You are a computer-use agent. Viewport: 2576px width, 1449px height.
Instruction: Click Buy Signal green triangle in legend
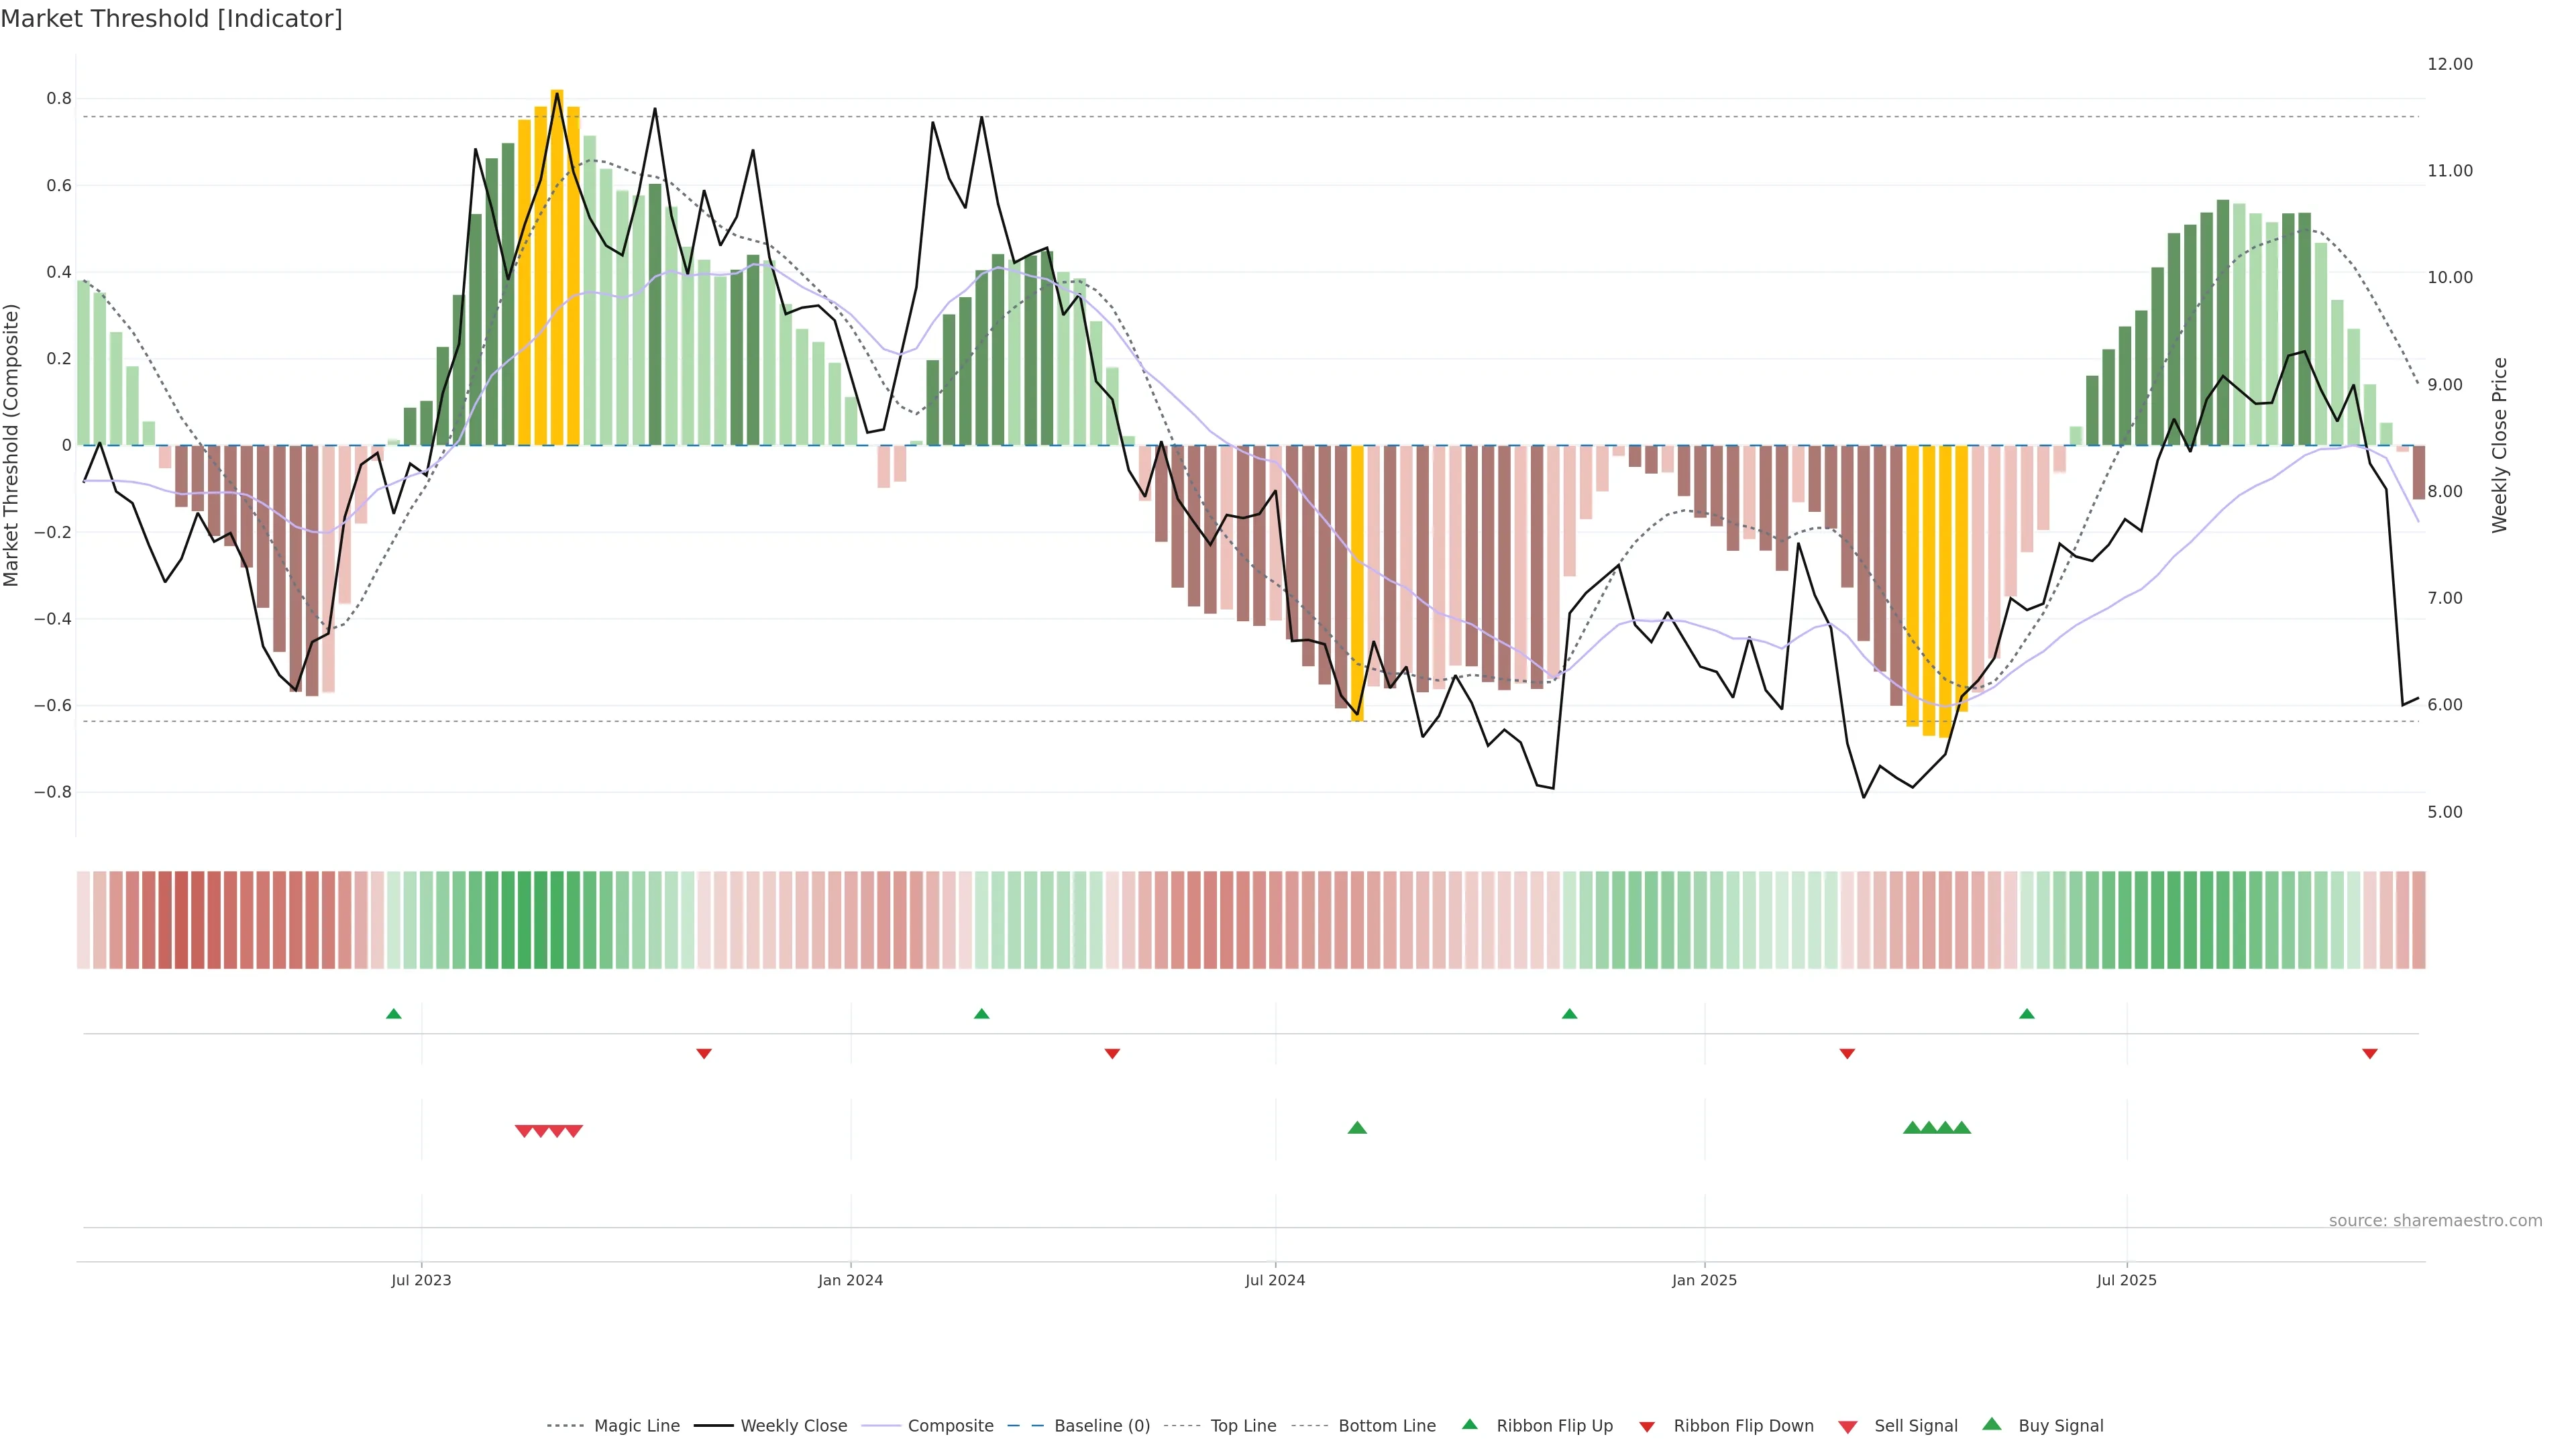point(1992,1424)
